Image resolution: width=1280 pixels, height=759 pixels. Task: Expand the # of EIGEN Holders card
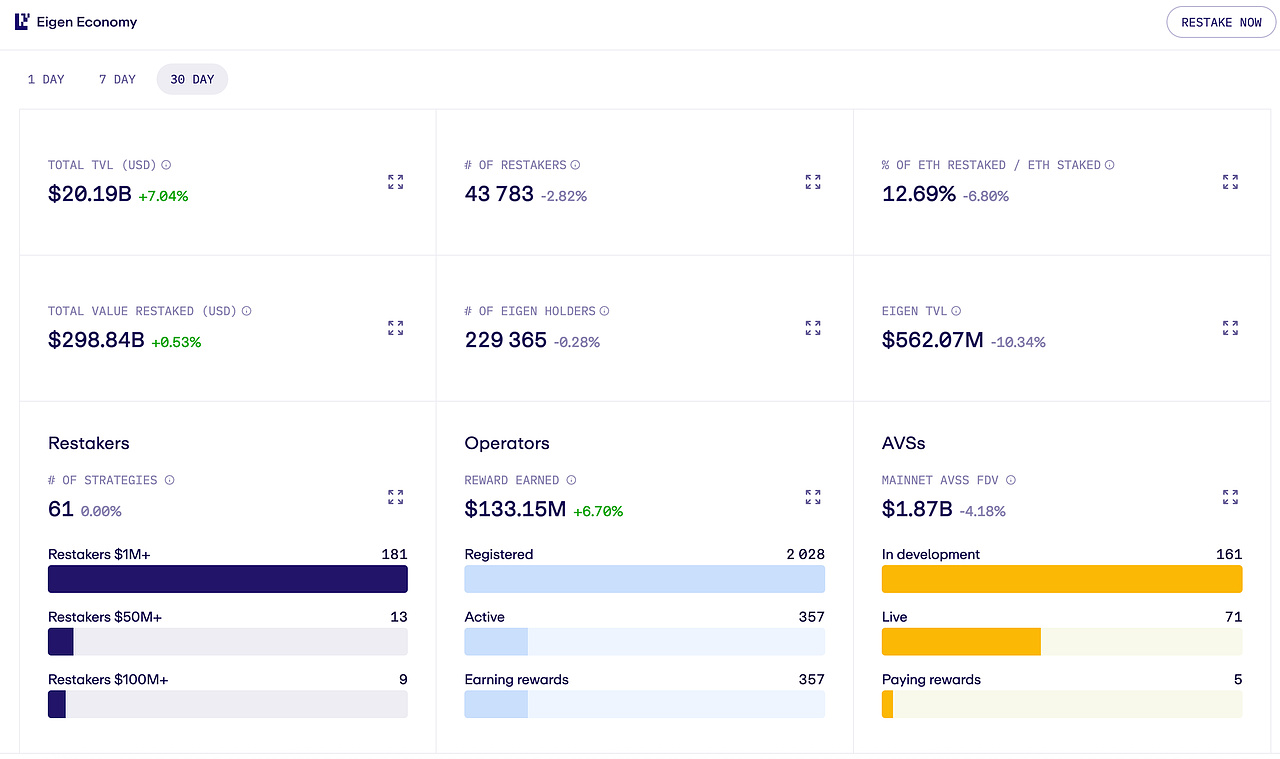(813, 328)
